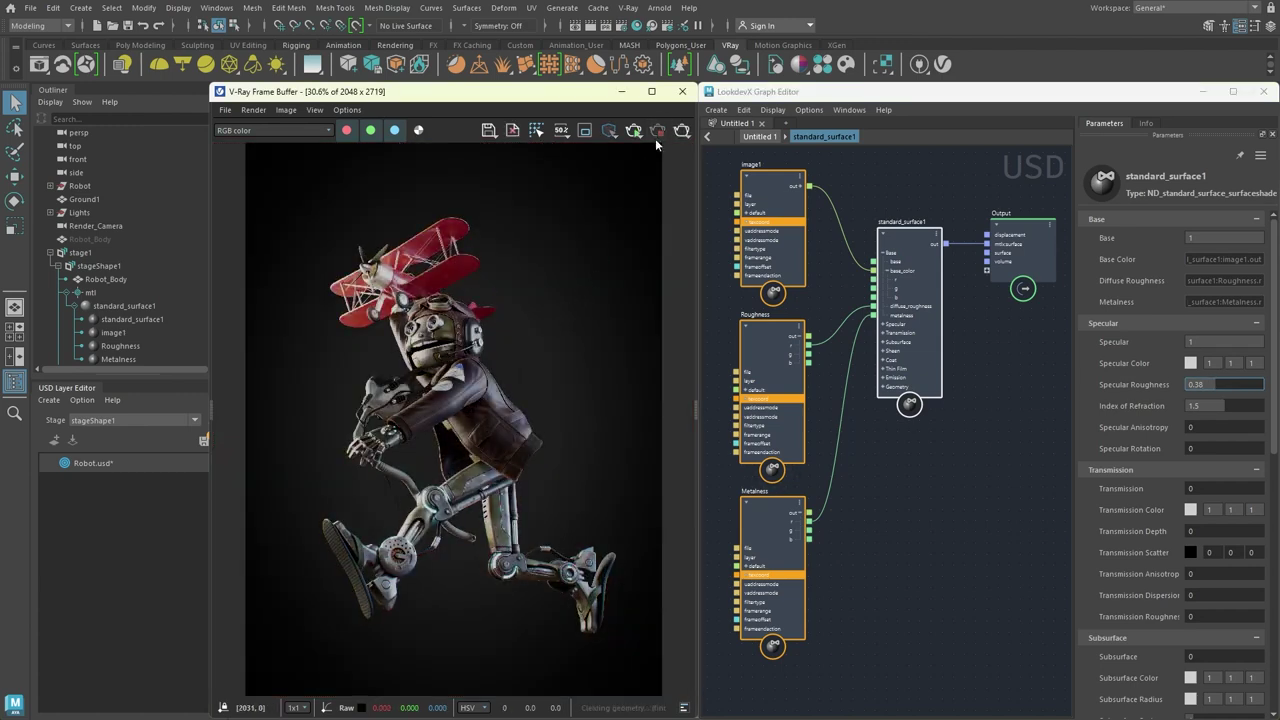Viewport: 1280px width, 720px height.
Task: Click the save layer icon in USD Layer Editor
Action: [x=204, y=440]
